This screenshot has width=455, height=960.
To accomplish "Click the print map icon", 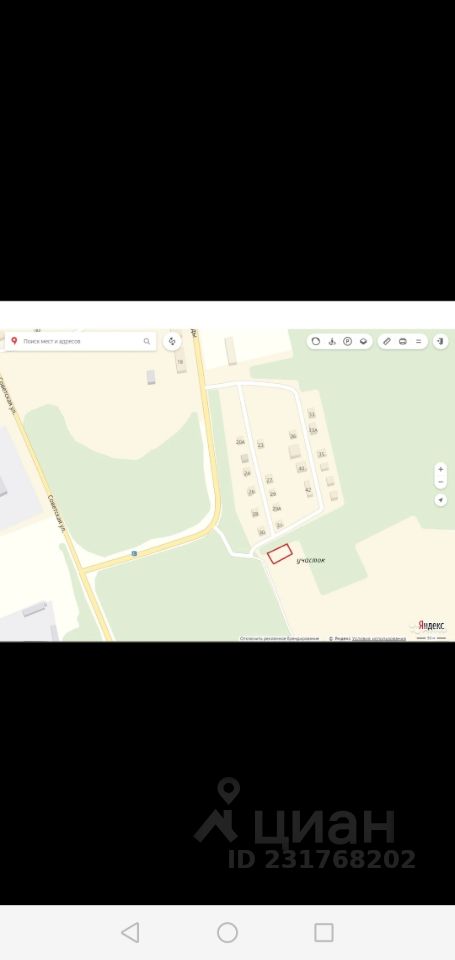I will point(402,342).
